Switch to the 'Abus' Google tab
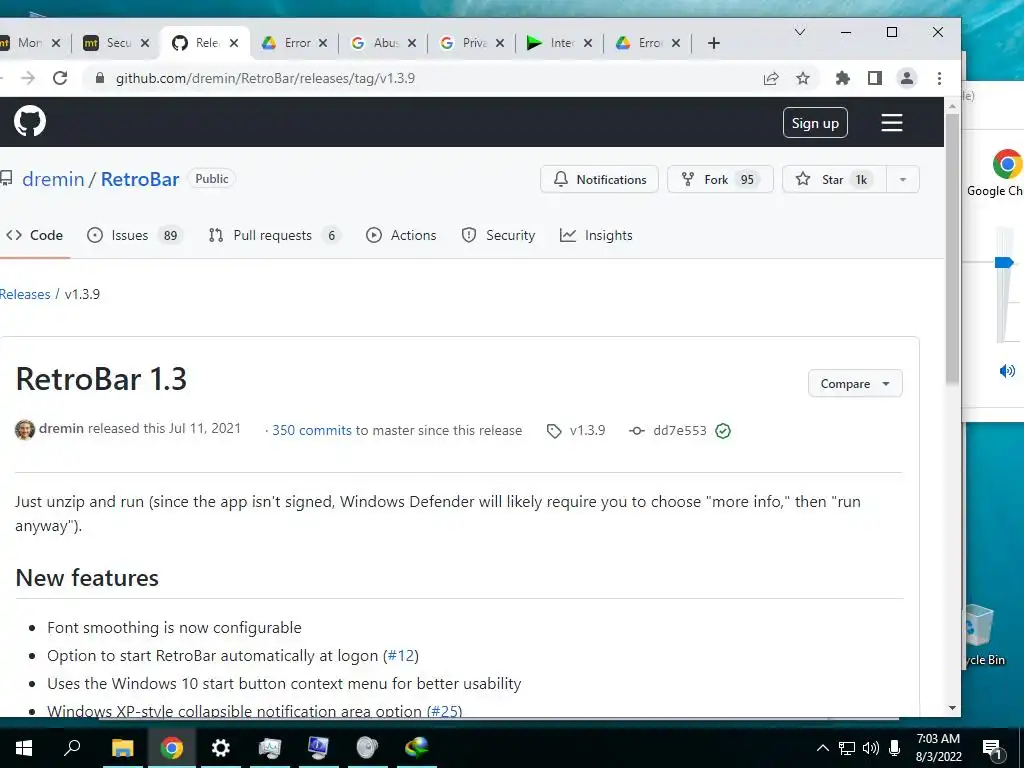 385,43
